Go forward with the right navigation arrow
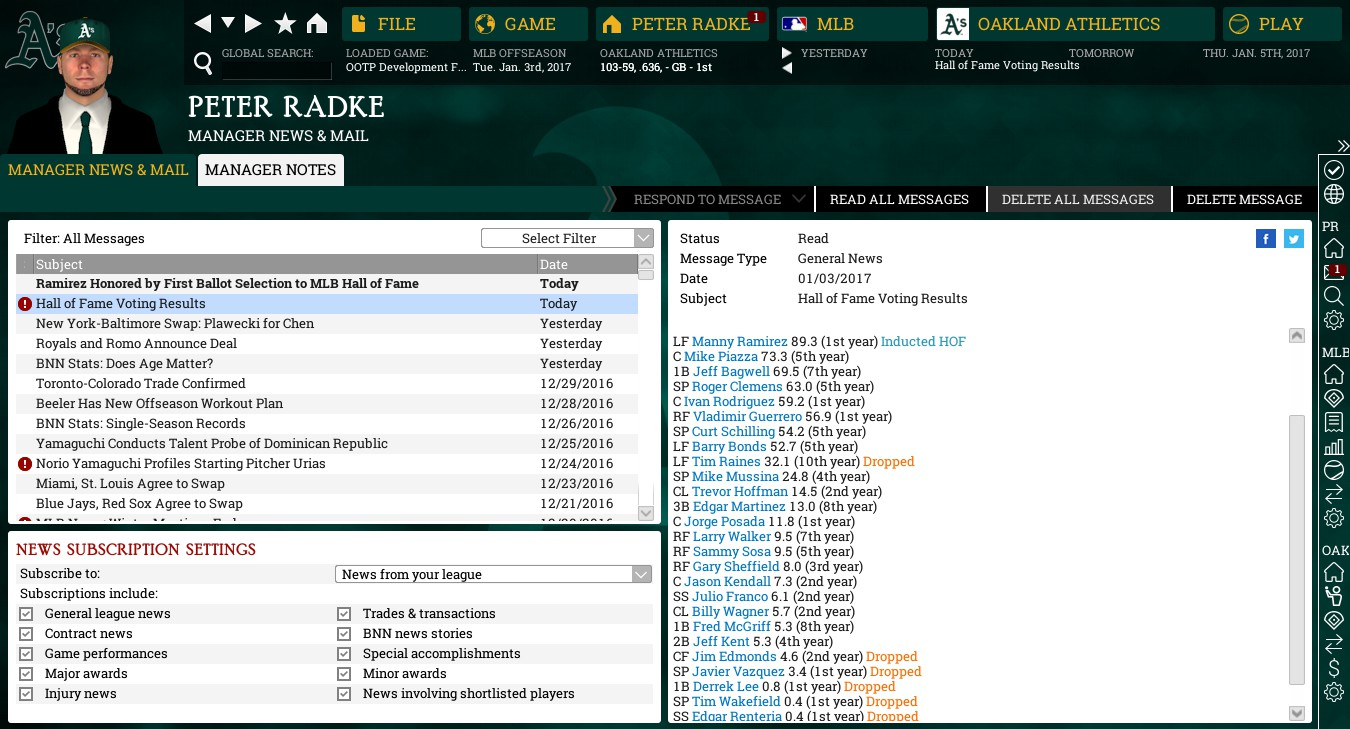1350x729 pixels. (253, 23)
